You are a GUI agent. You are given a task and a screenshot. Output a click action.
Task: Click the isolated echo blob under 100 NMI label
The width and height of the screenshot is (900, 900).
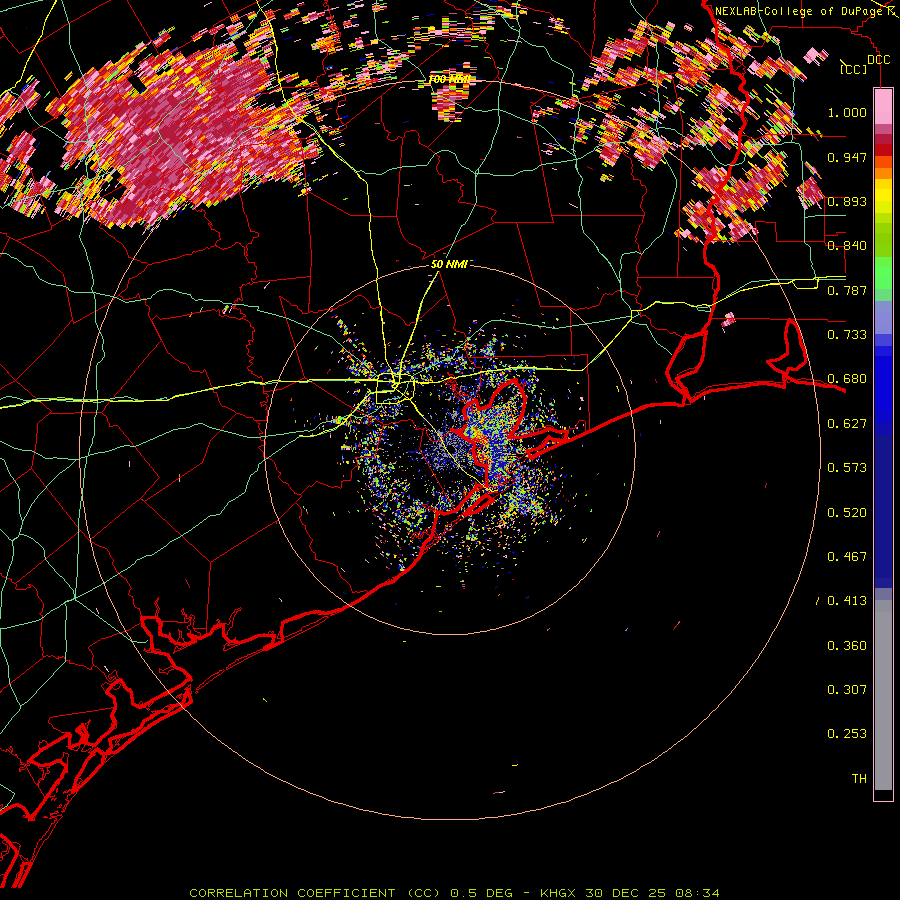pos(449,102)
